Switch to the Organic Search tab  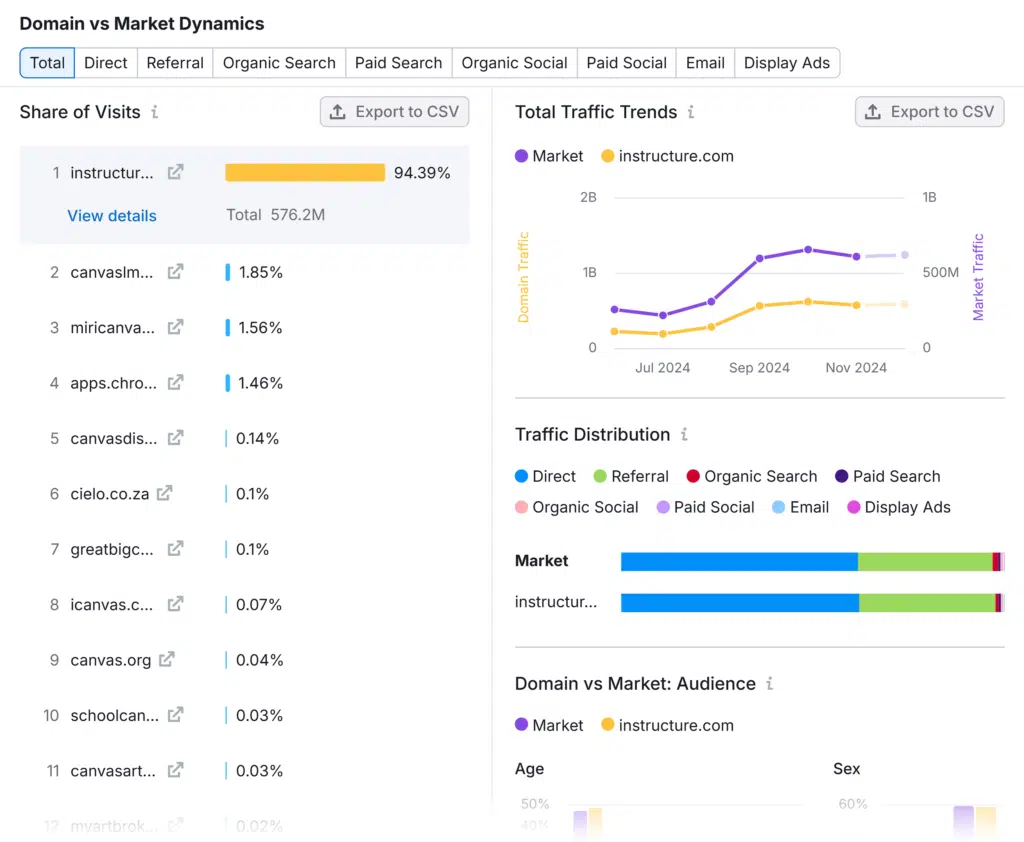pos(279,63)
